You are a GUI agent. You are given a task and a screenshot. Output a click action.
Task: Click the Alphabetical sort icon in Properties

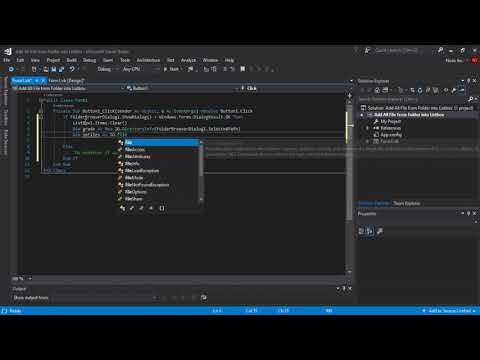click(370, 231)
